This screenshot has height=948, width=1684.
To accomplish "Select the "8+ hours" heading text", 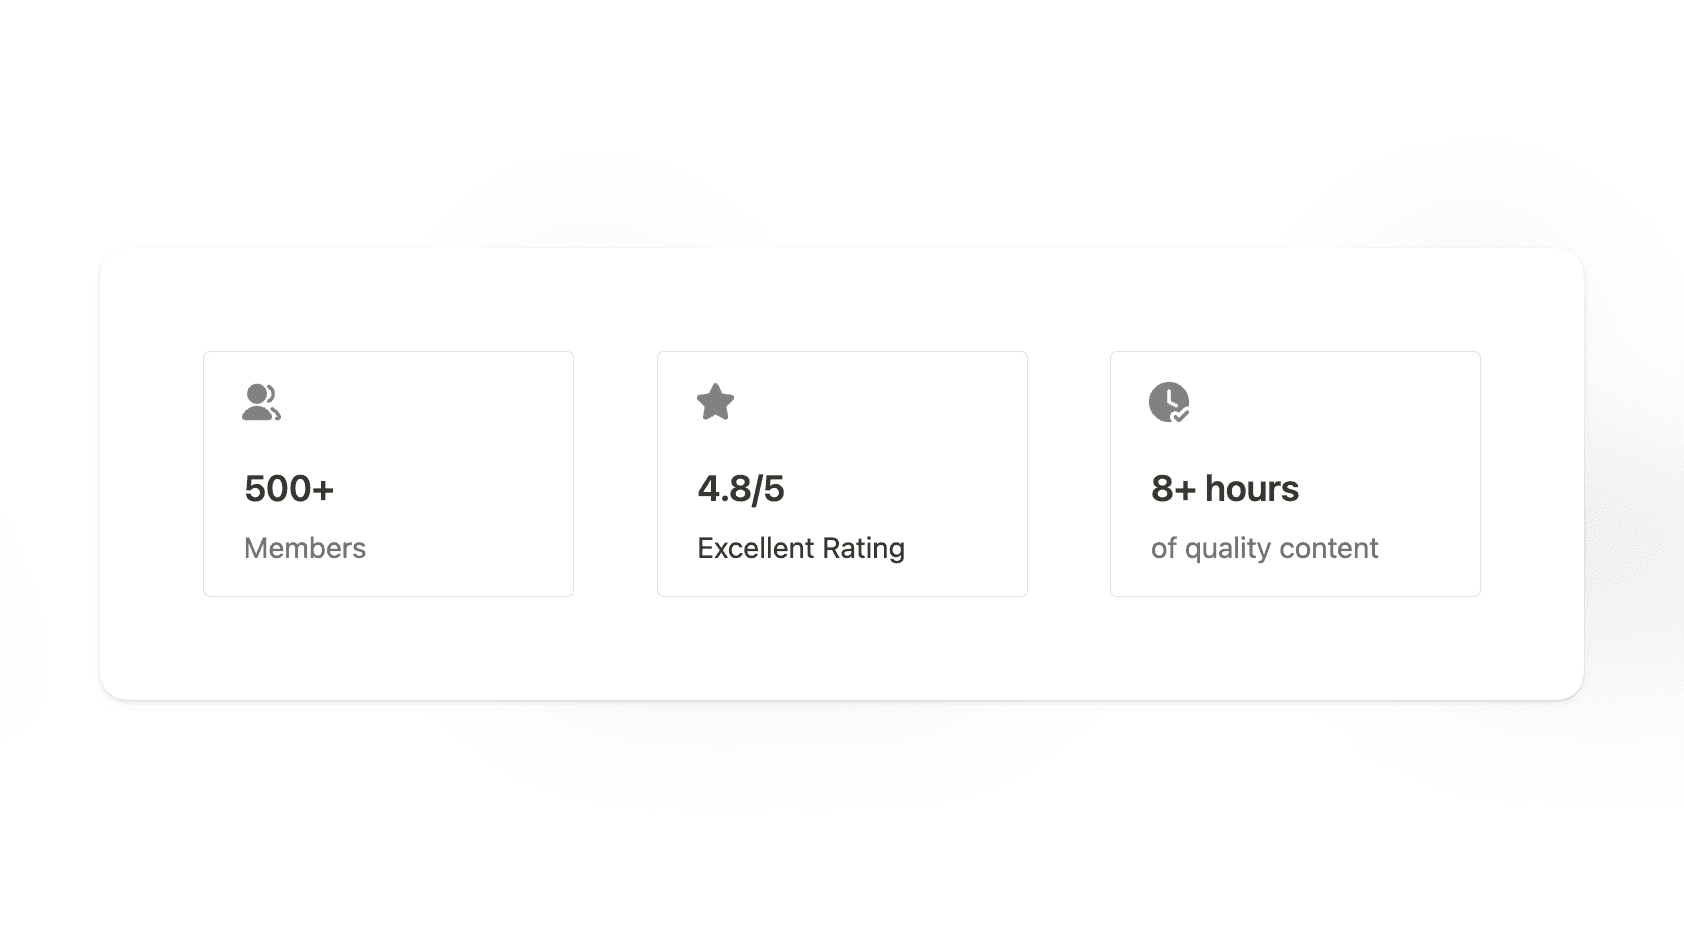I will pos(1225,489).
